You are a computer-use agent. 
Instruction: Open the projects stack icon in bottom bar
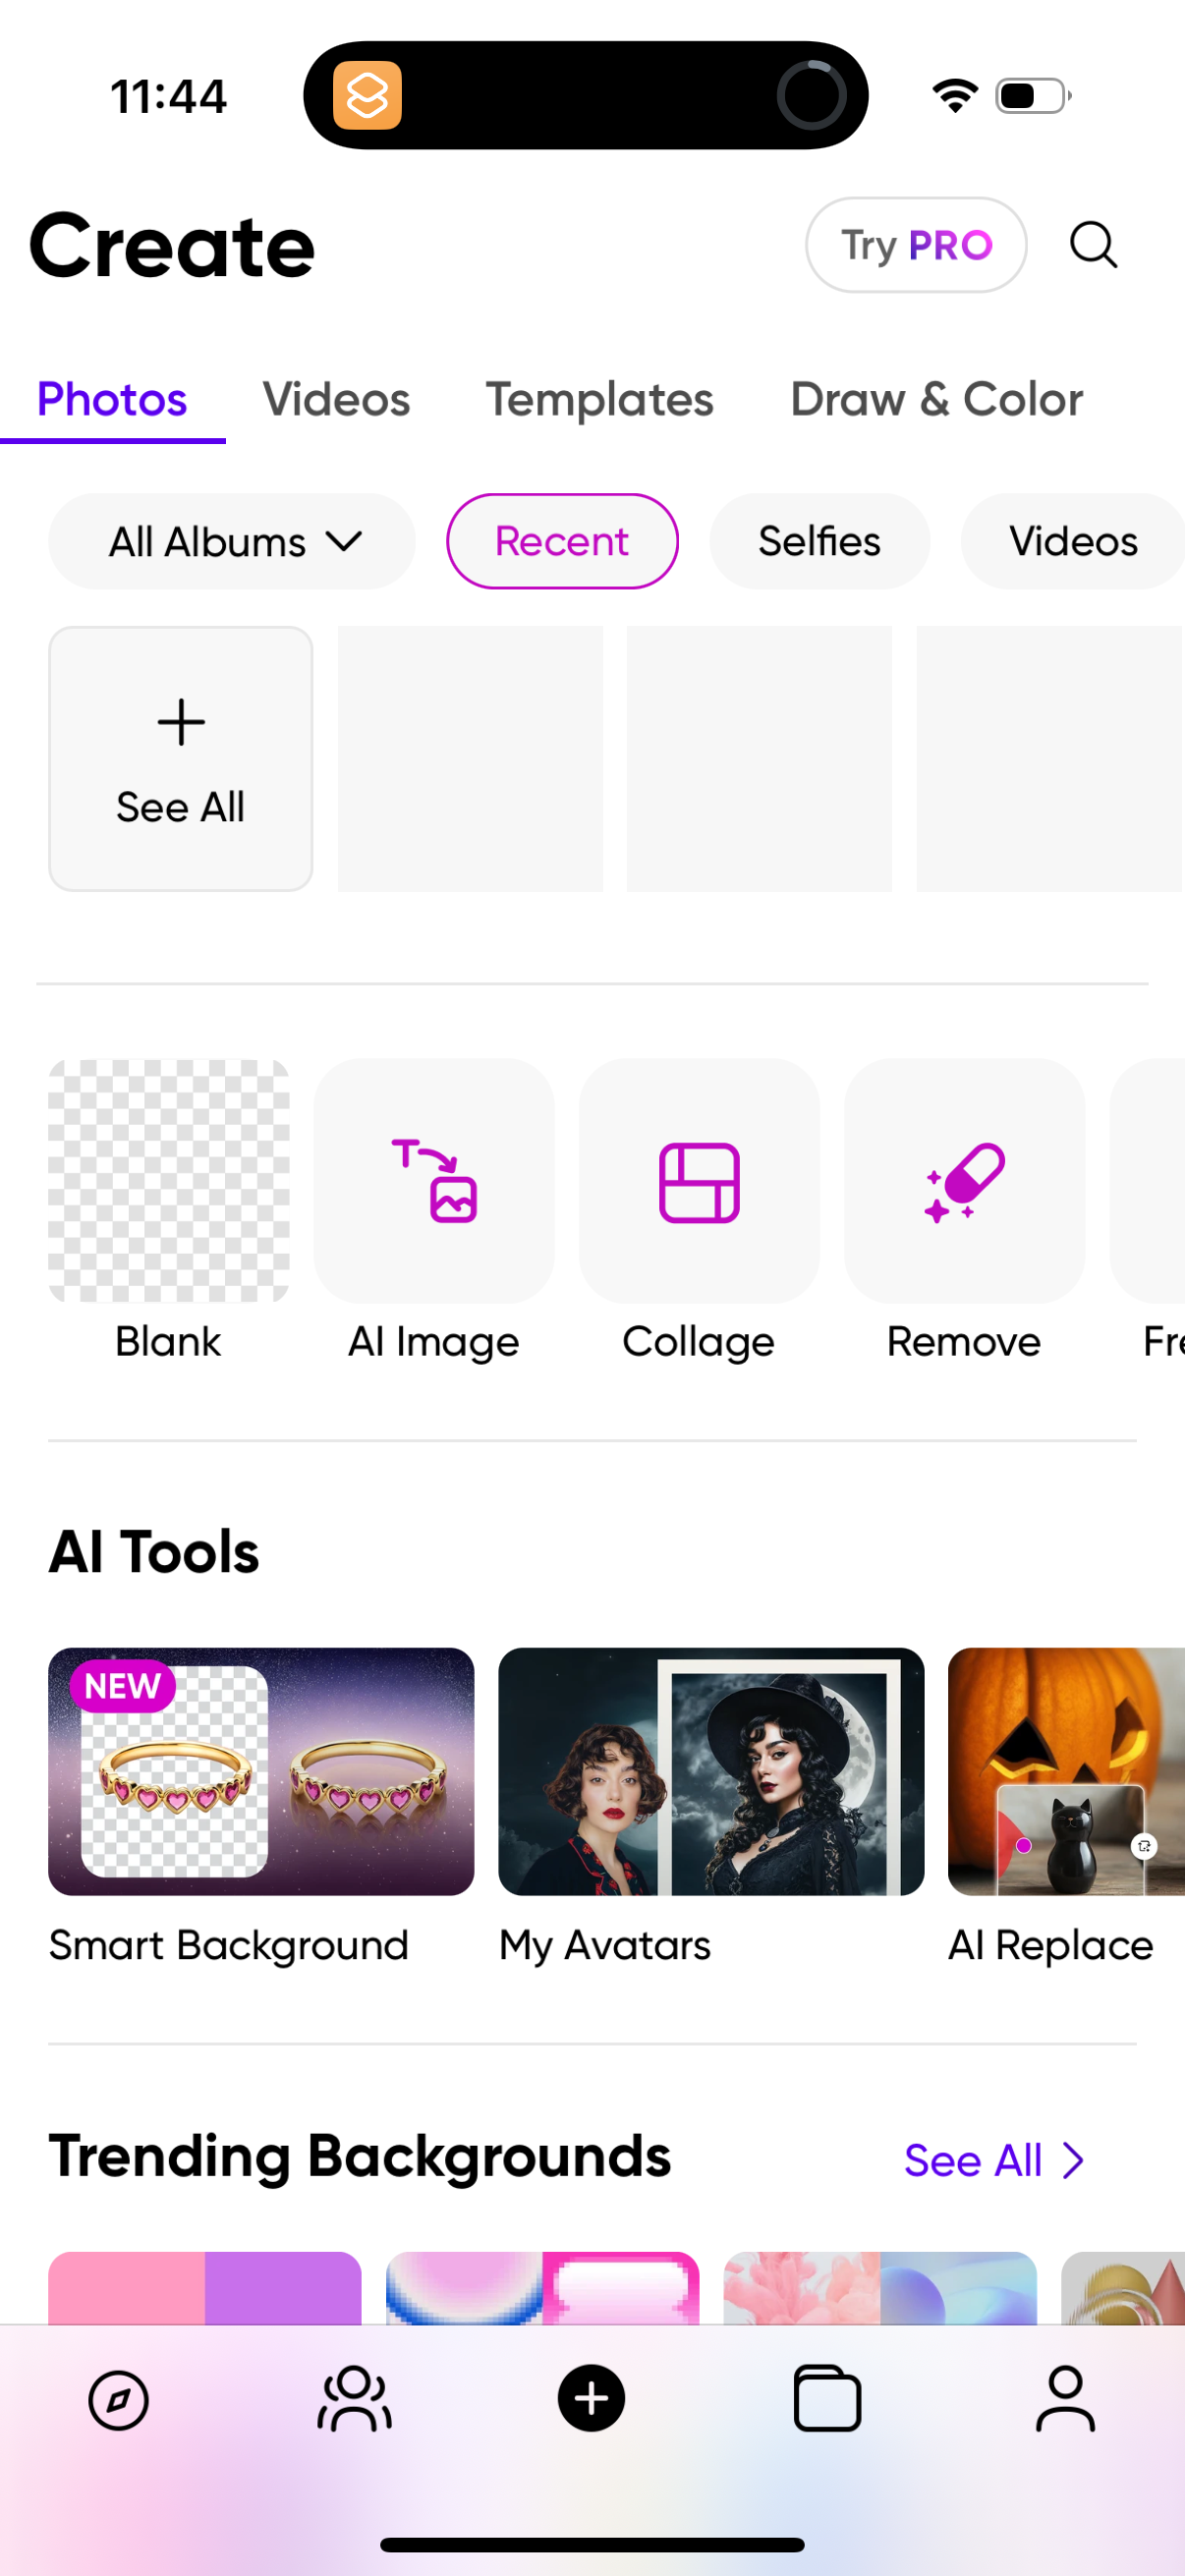(x=827, y=2399)
